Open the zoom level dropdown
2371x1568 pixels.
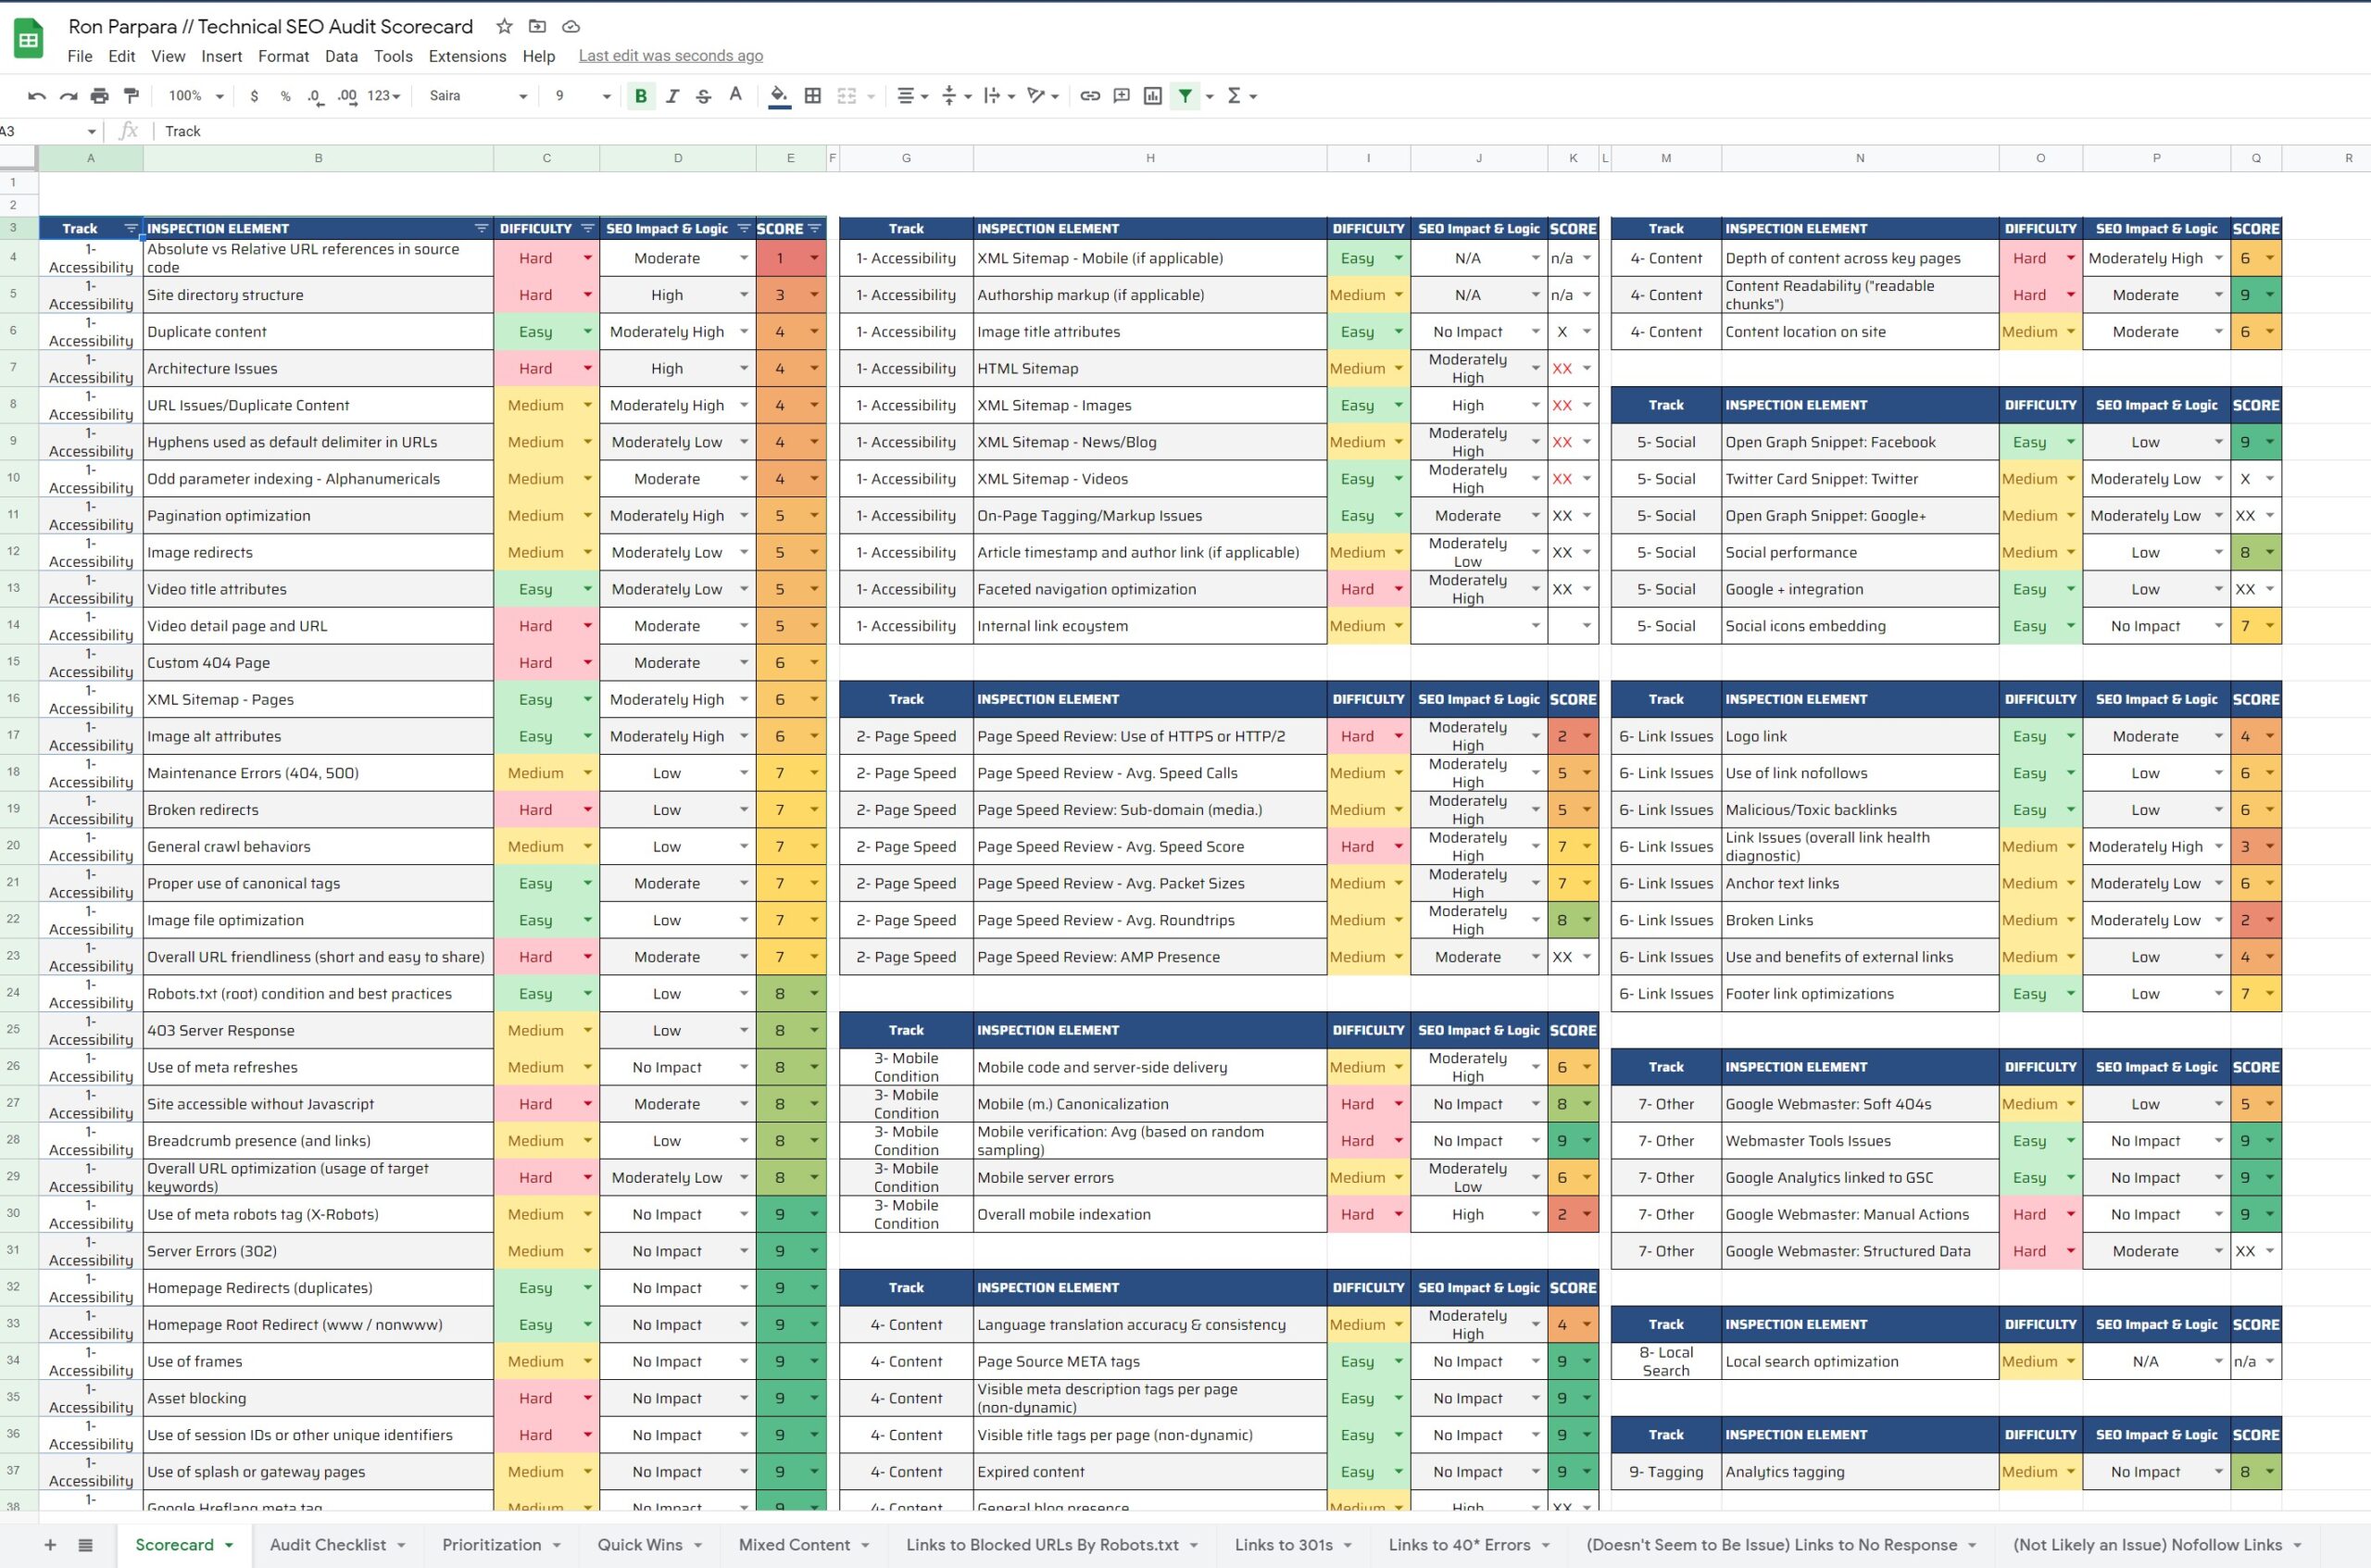click(x=196, y=96)
